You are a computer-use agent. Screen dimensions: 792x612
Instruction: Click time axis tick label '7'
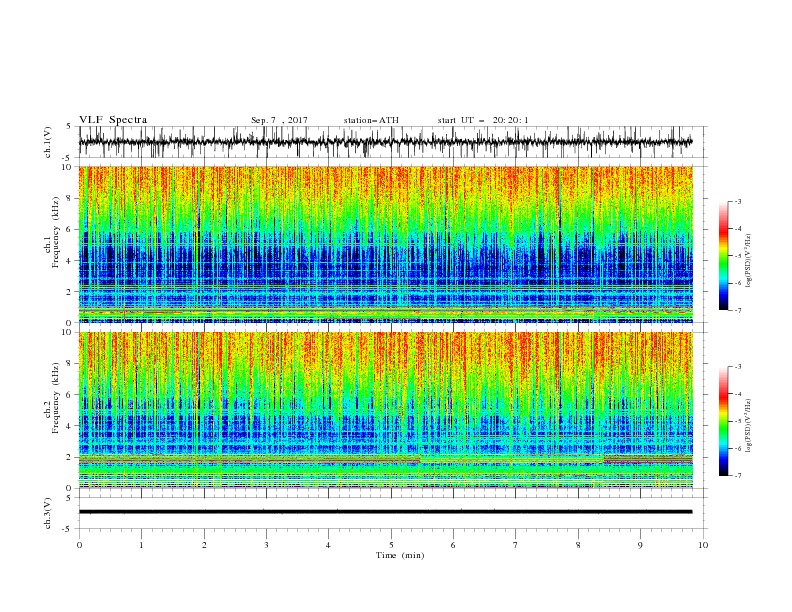(516, 545)
